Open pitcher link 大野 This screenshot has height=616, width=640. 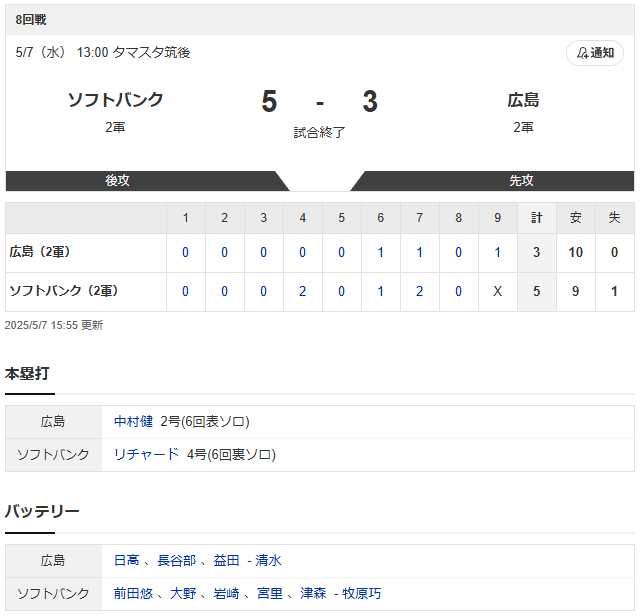(x=183, y=593)
